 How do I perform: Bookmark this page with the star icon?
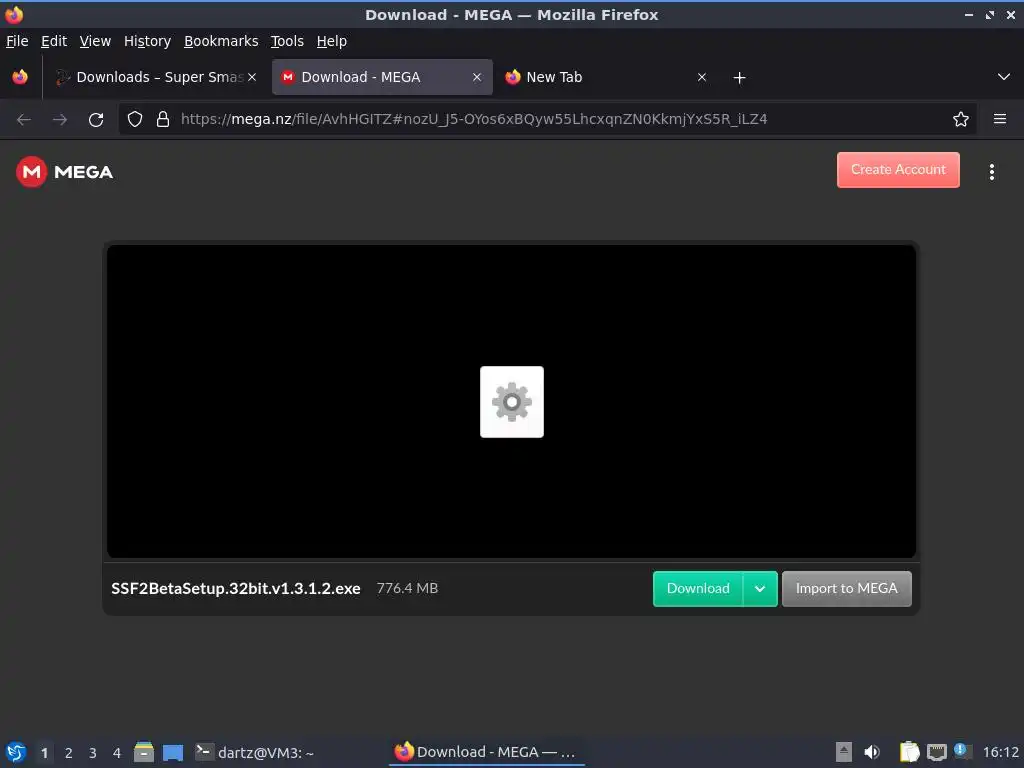pyautogui.click(x=960, y=119)
